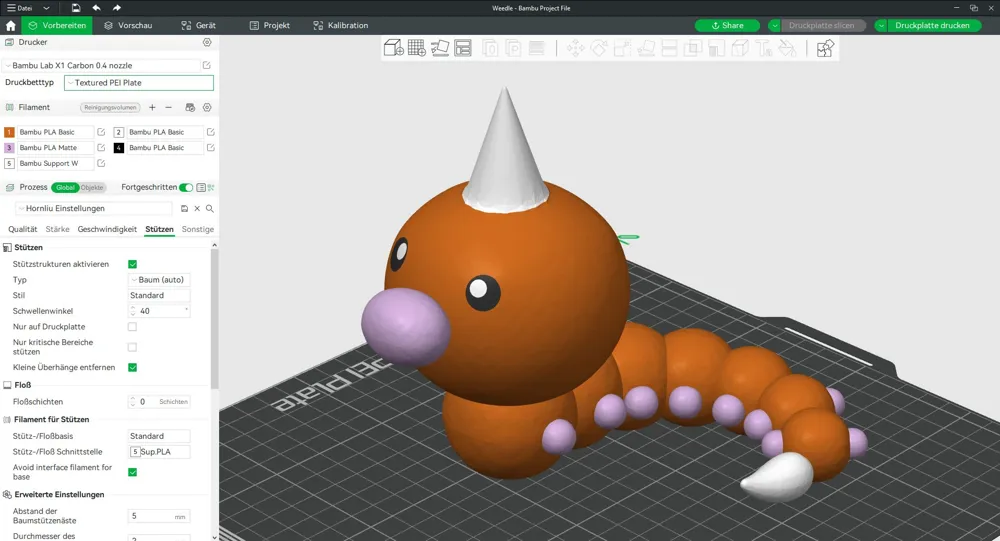
Task: Open the Mesh boolean tool
Action: 693,48
